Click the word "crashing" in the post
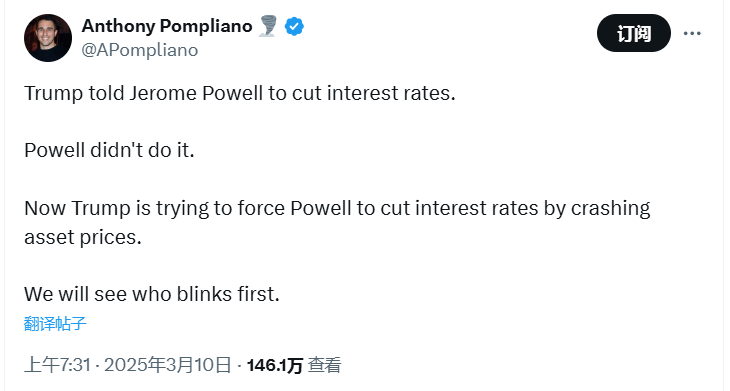This screenshot has height=391, width=730. click(610, 209)
